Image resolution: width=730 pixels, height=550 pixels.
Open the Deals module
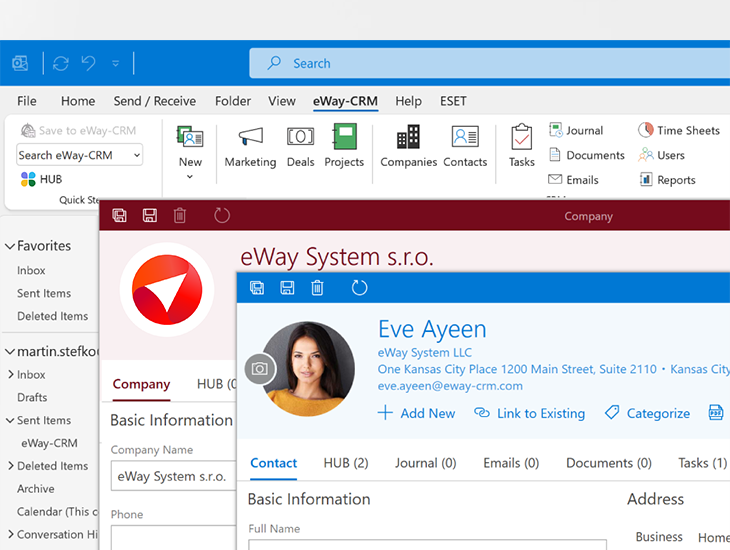pyautogui.click(x=300, y=146)
